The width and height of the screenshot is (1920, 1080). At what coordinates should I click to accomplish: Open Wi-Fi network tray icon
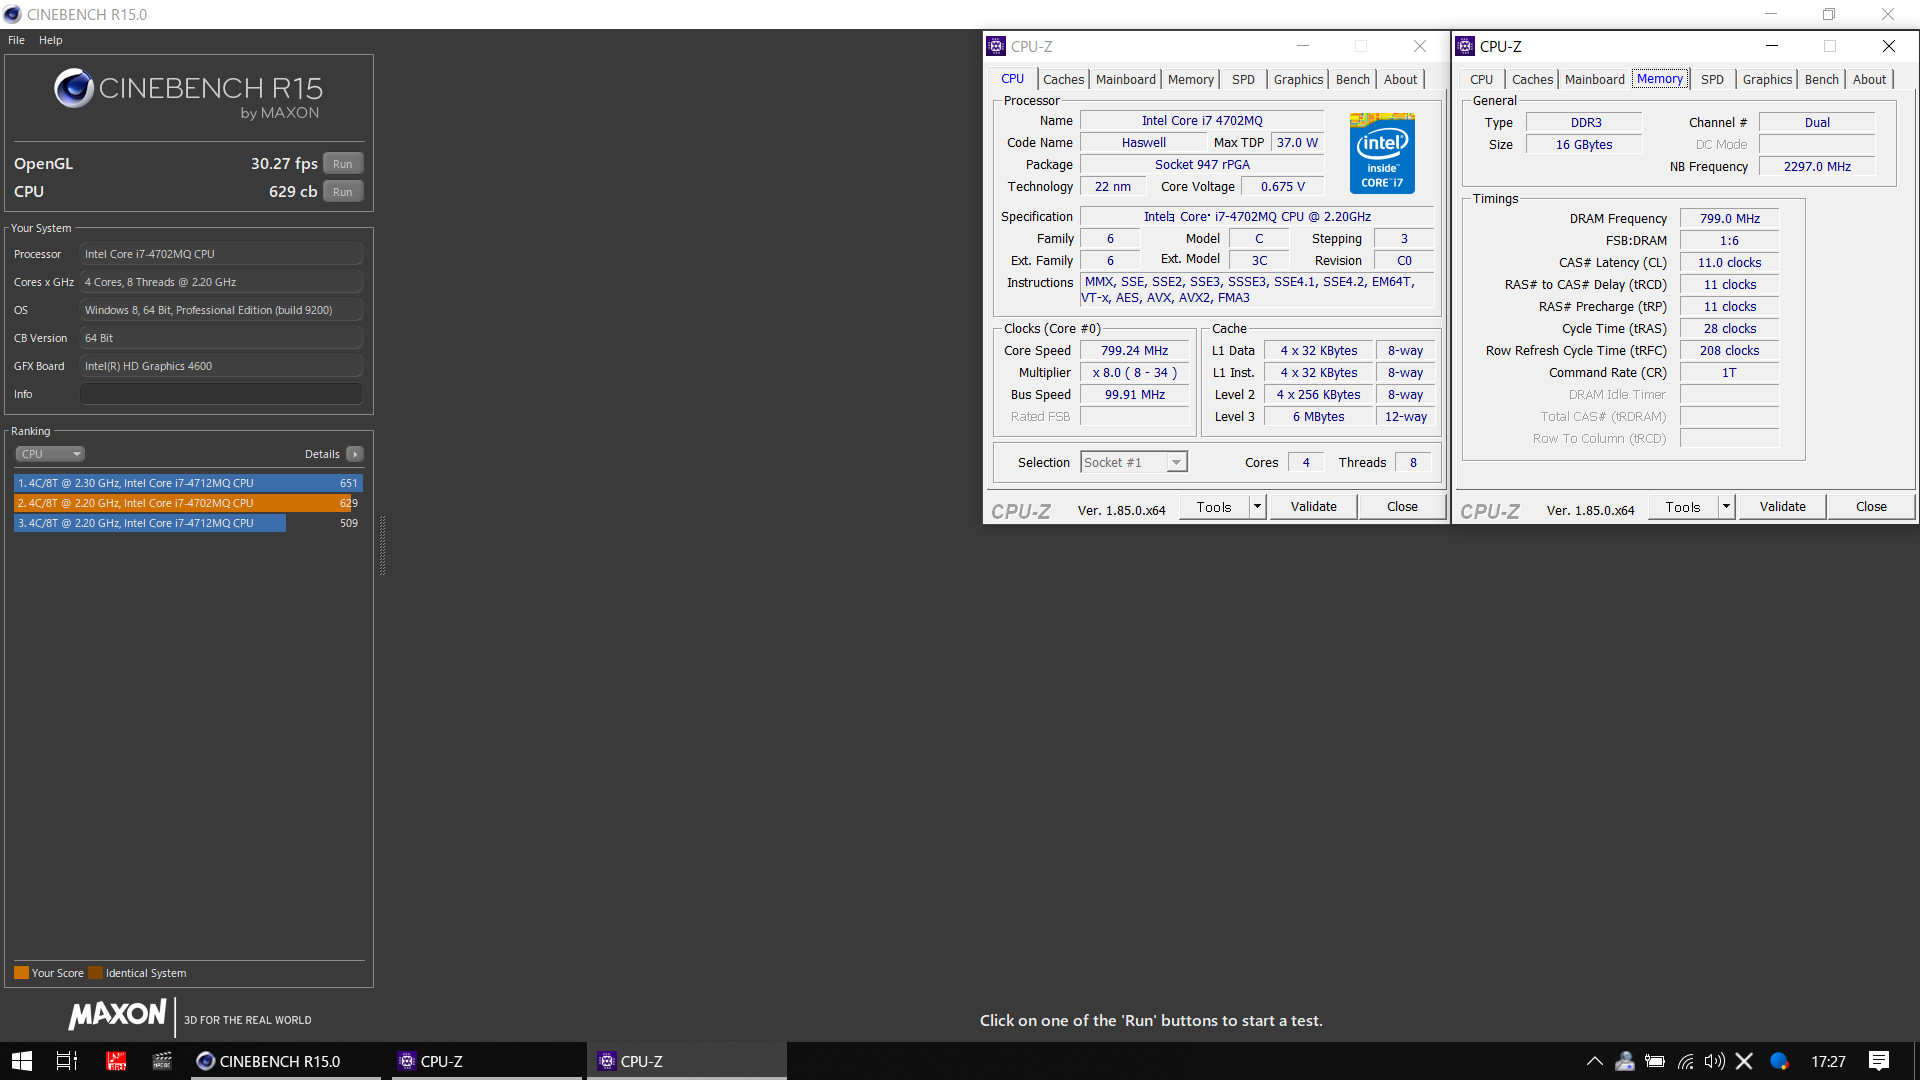point(1685,1061)
